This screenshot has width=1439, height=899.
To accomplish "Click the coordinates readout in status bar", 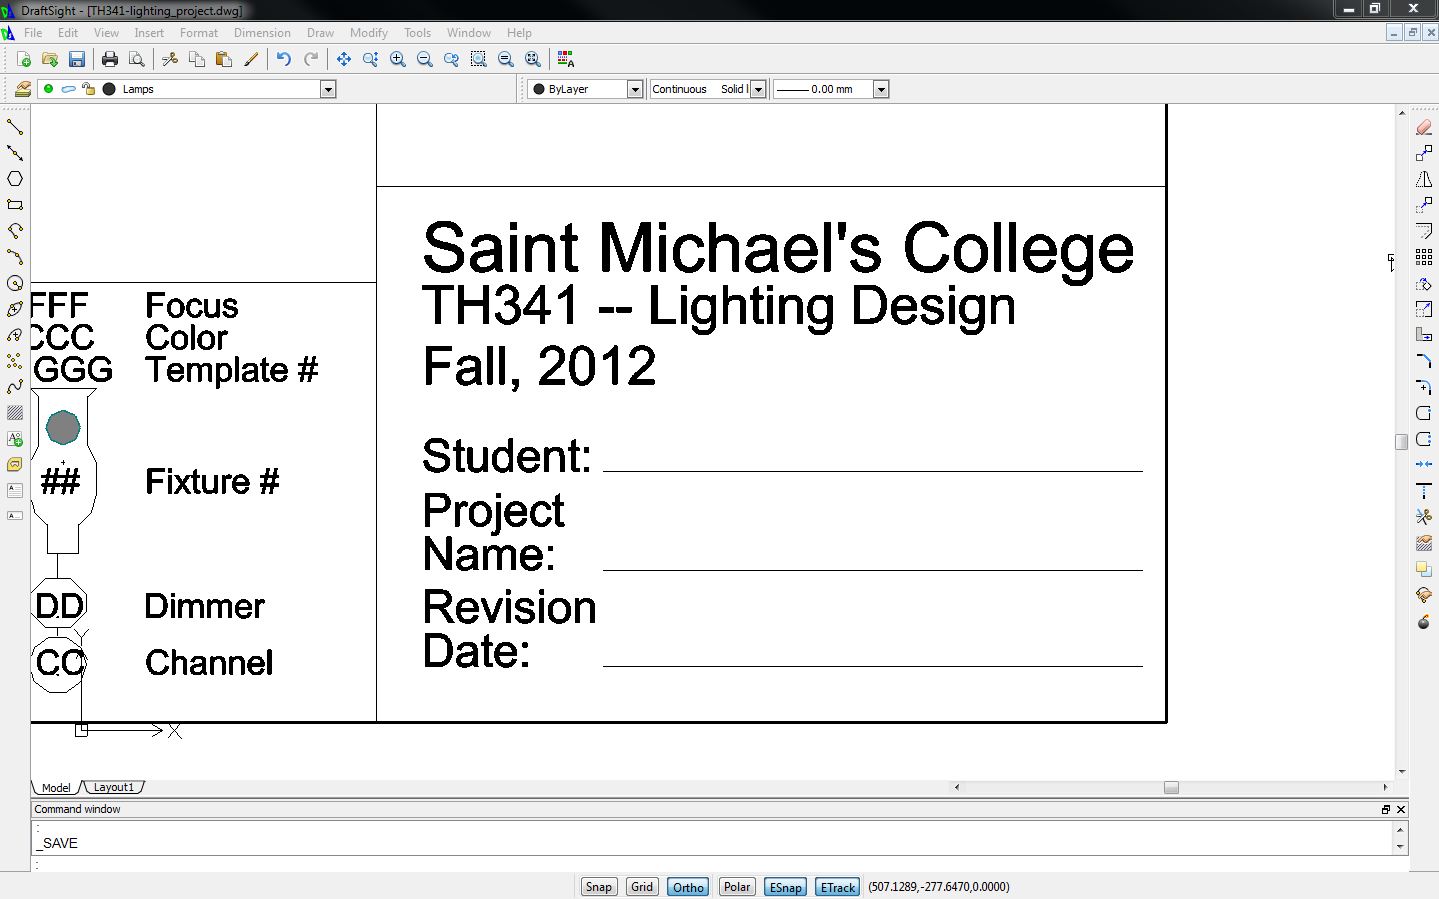I will pyautogui.click(x=939, y=887).
